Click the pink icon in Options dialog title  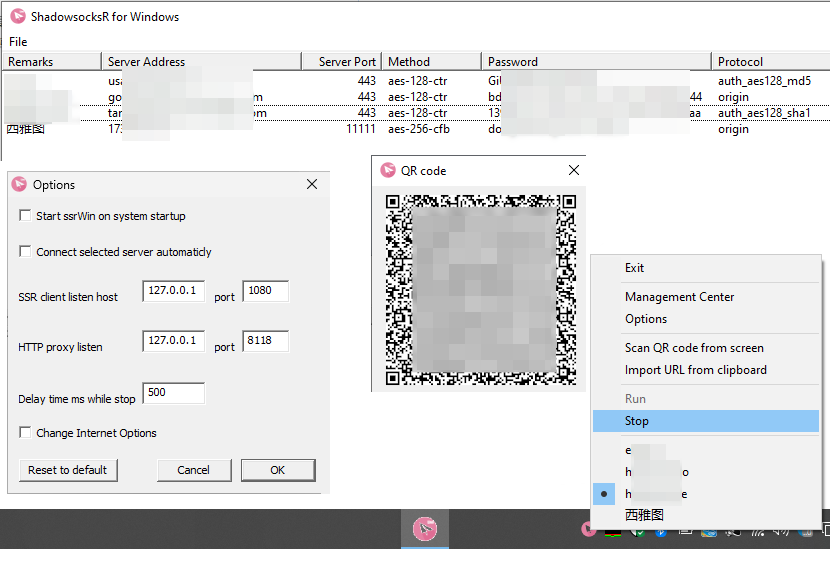click(x=20, y=184)
